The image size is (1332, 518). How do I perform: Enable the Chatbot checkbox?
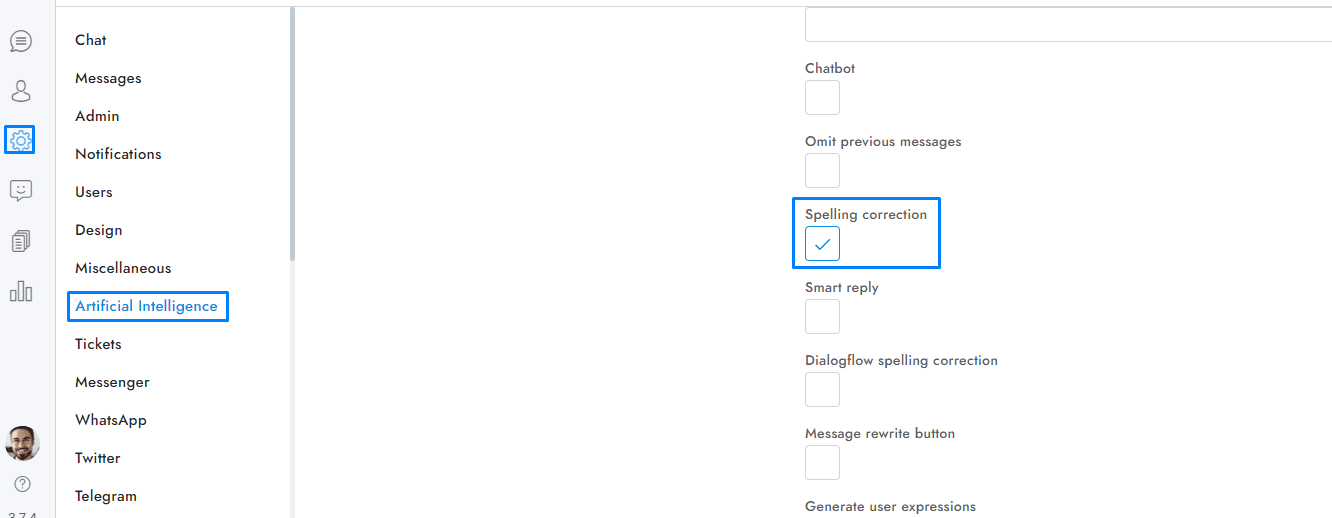pyautogui.click(x=822, y=98)
